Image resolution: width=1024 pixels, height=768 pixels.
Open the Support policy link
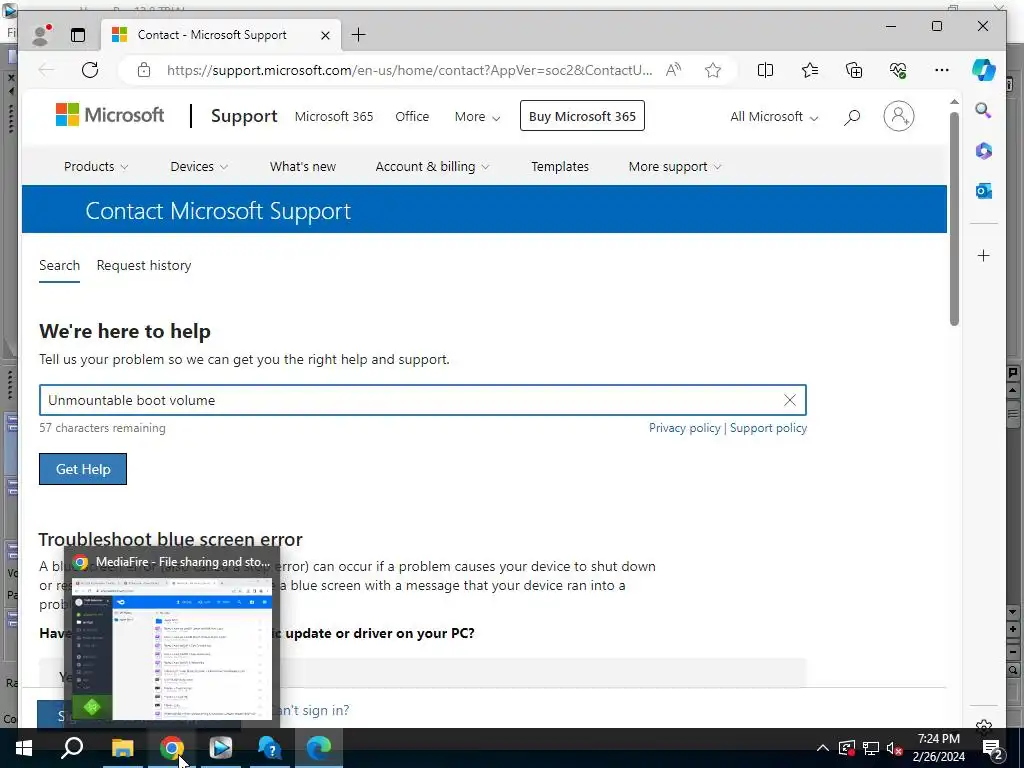pyautogui.click(x=769, y=428)
